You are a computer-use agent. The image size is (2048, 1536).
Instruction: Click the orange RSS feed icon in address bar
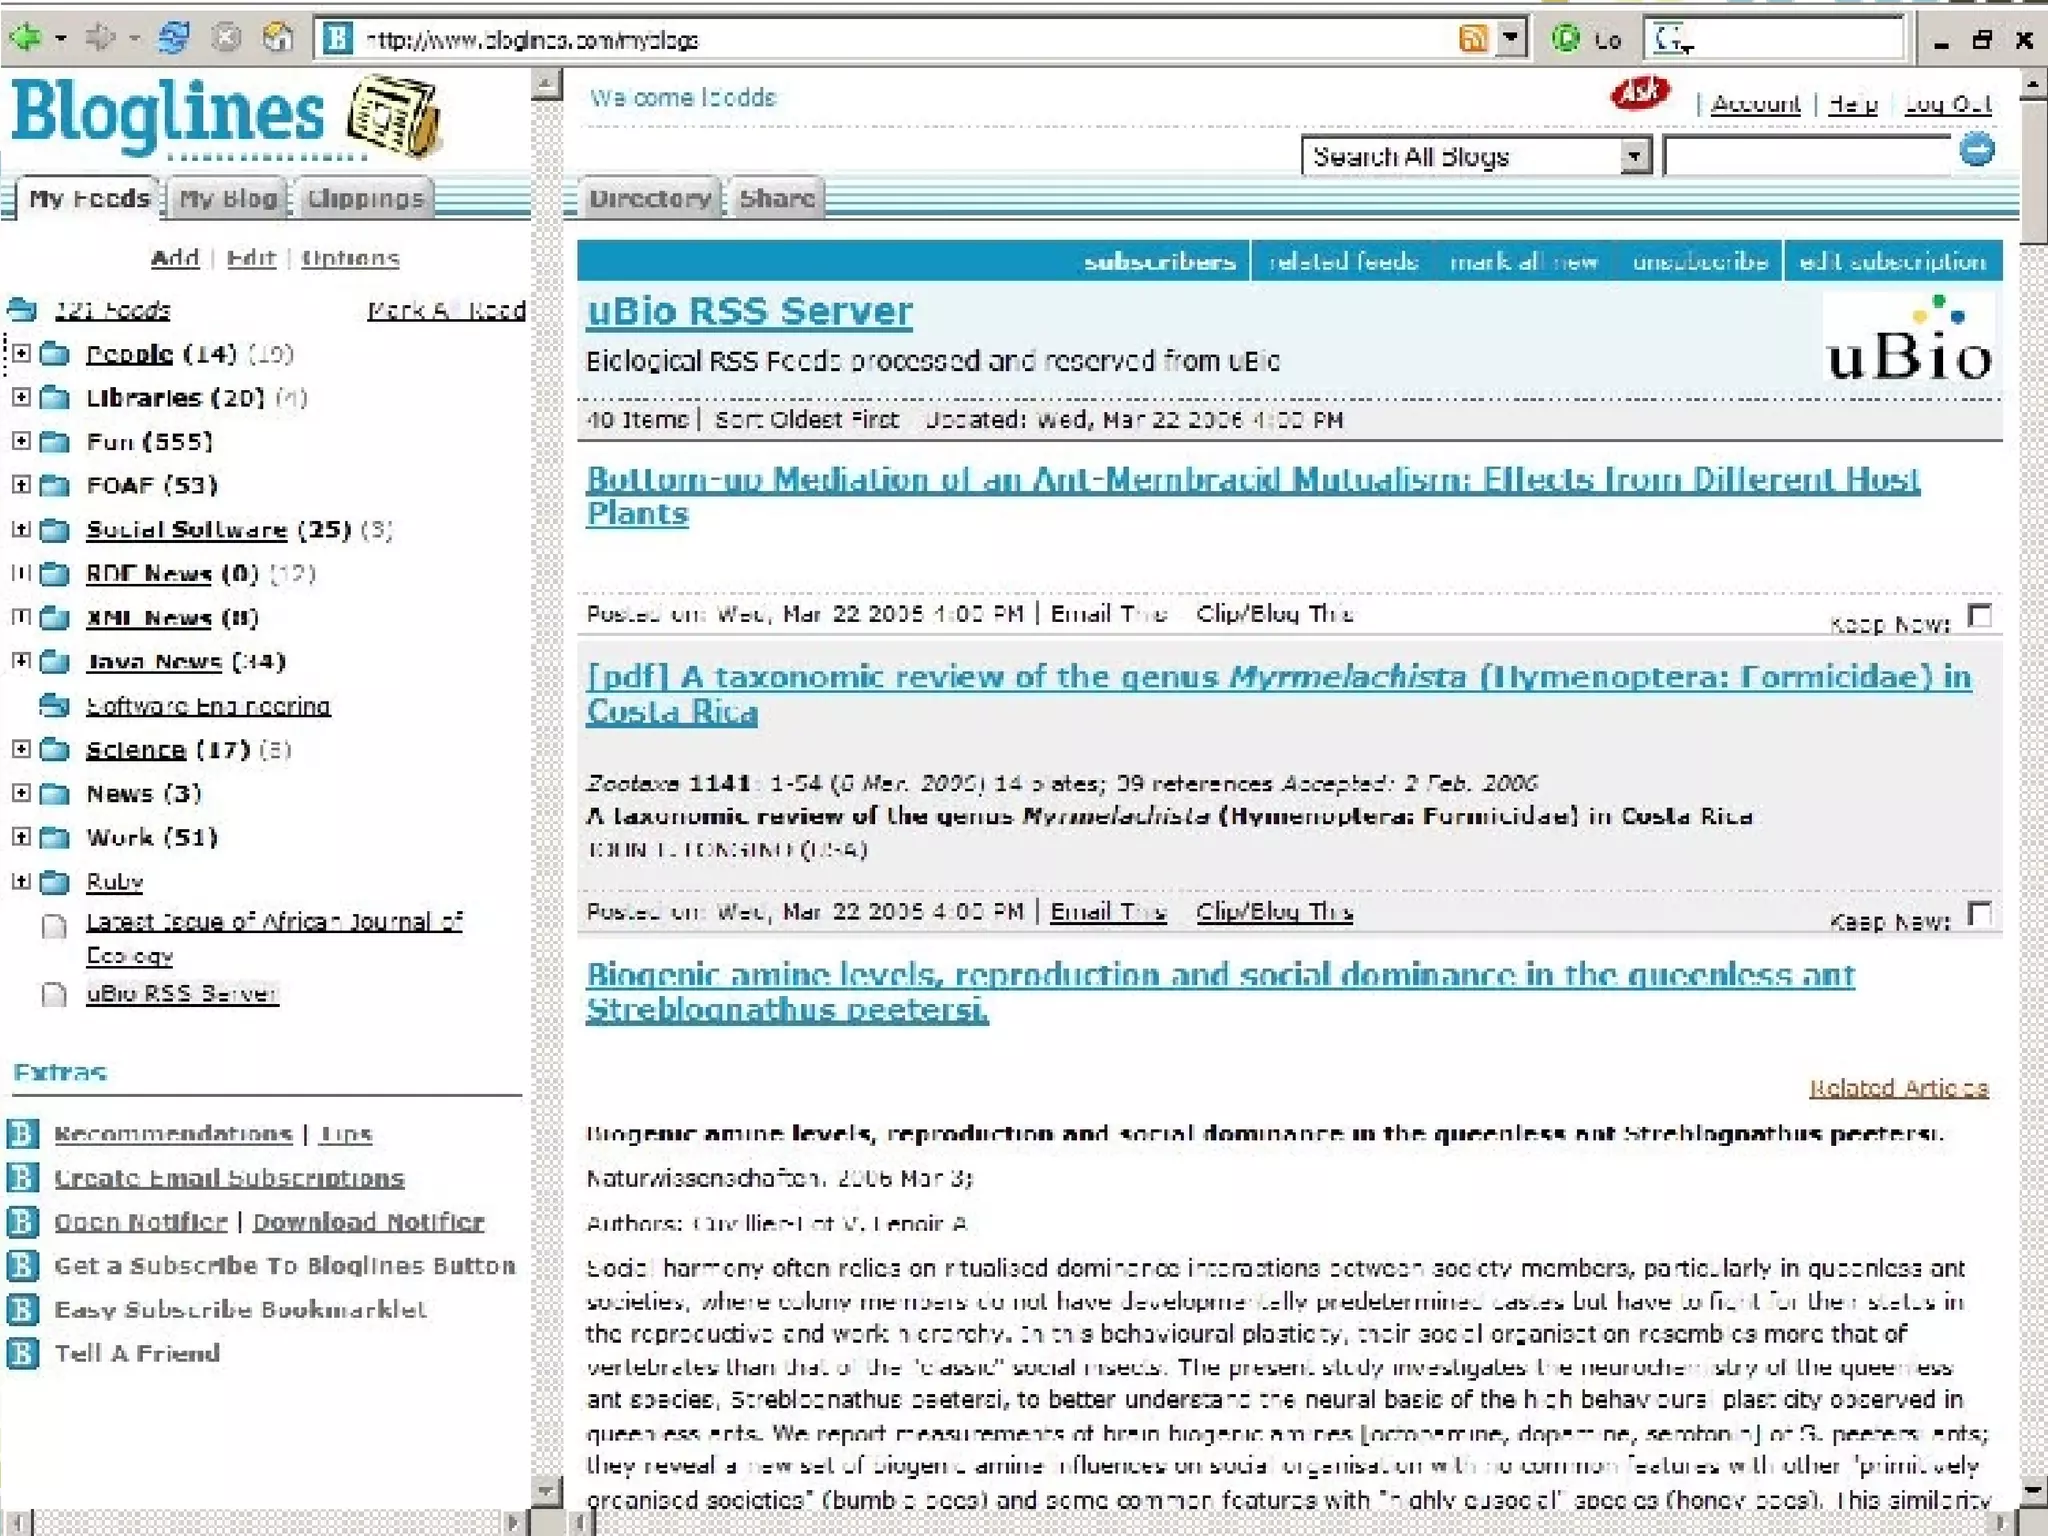(x=1472, y=39)
